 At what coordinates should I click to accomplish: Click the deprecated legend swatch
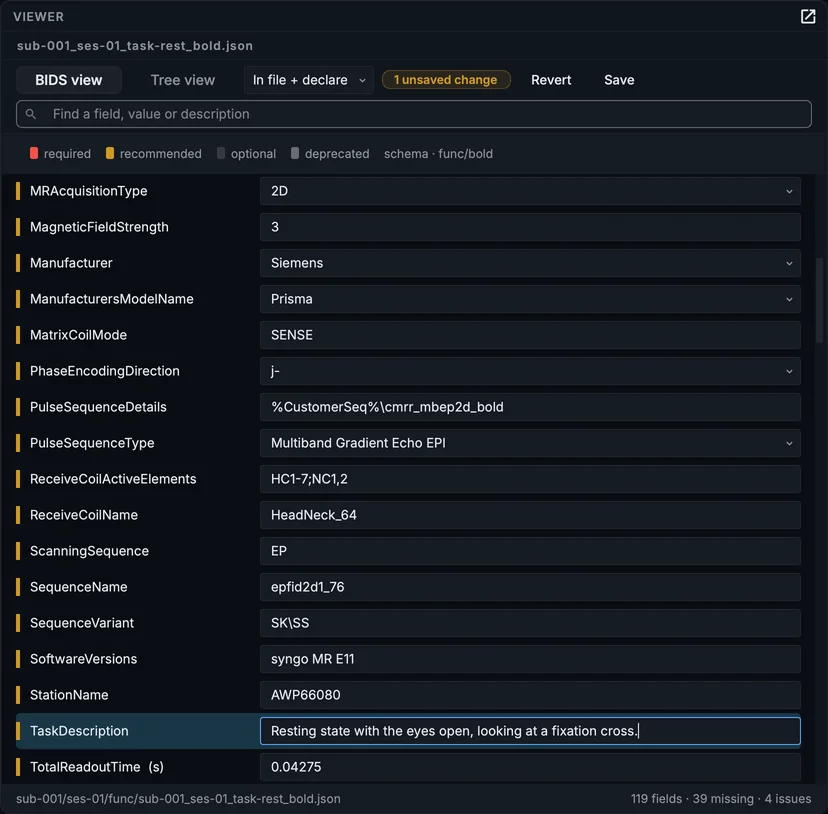(295, 154)
